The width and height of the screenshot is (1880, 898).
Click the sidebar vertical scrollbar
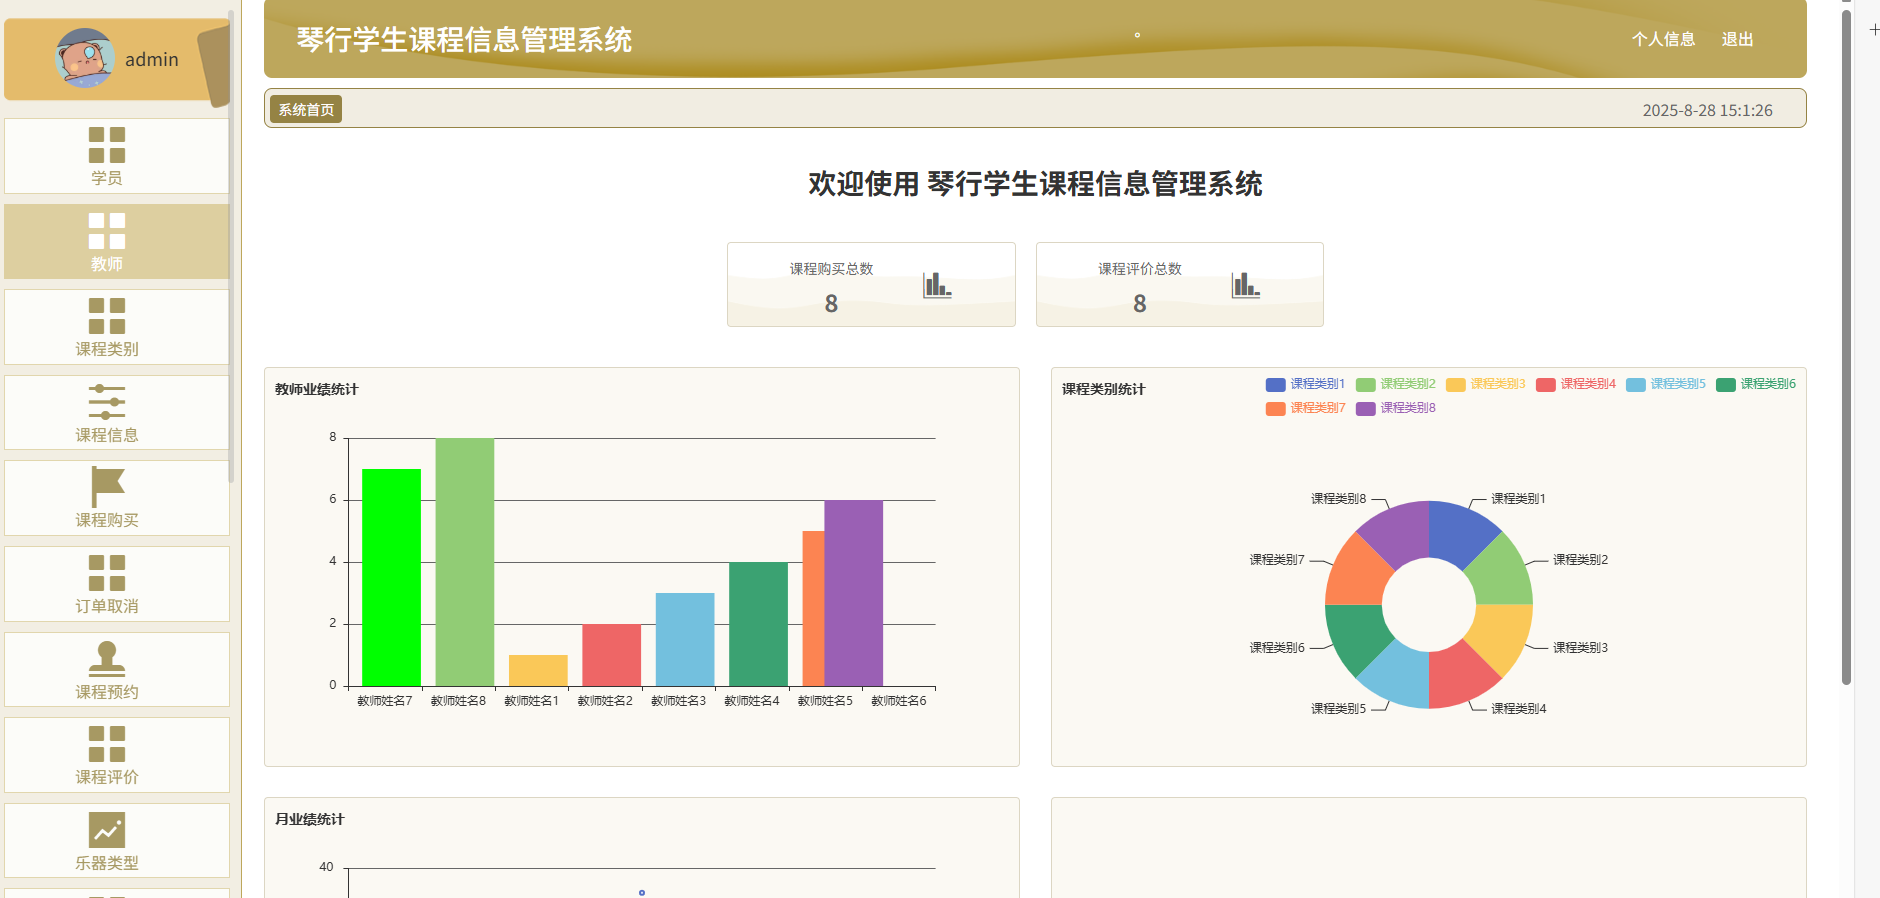231,245
